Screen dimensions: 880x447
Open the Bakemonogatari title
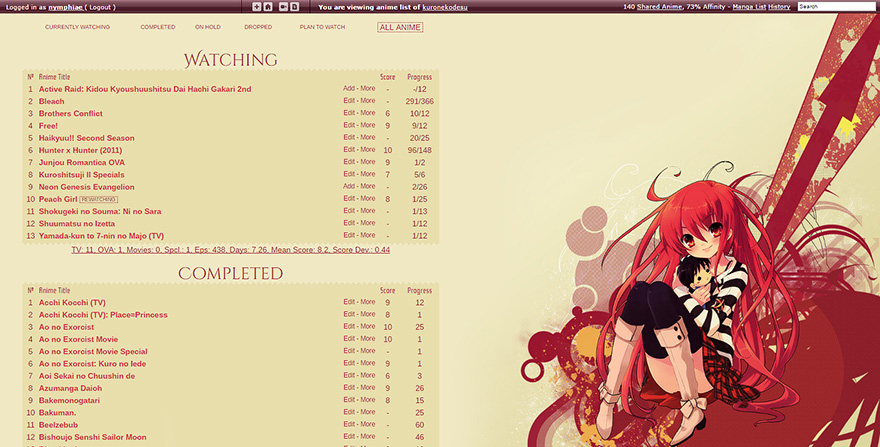(69, 400)
